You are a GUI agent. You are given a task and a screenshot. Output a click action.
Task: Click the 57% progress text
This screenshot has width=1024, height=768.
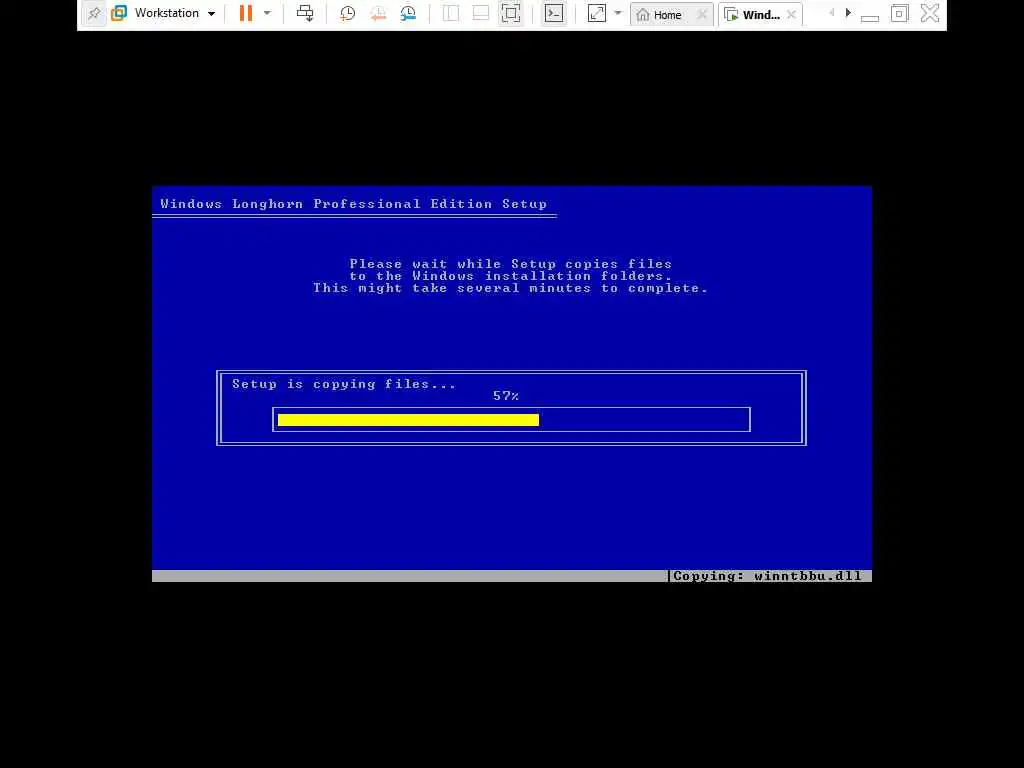point(506,396)
